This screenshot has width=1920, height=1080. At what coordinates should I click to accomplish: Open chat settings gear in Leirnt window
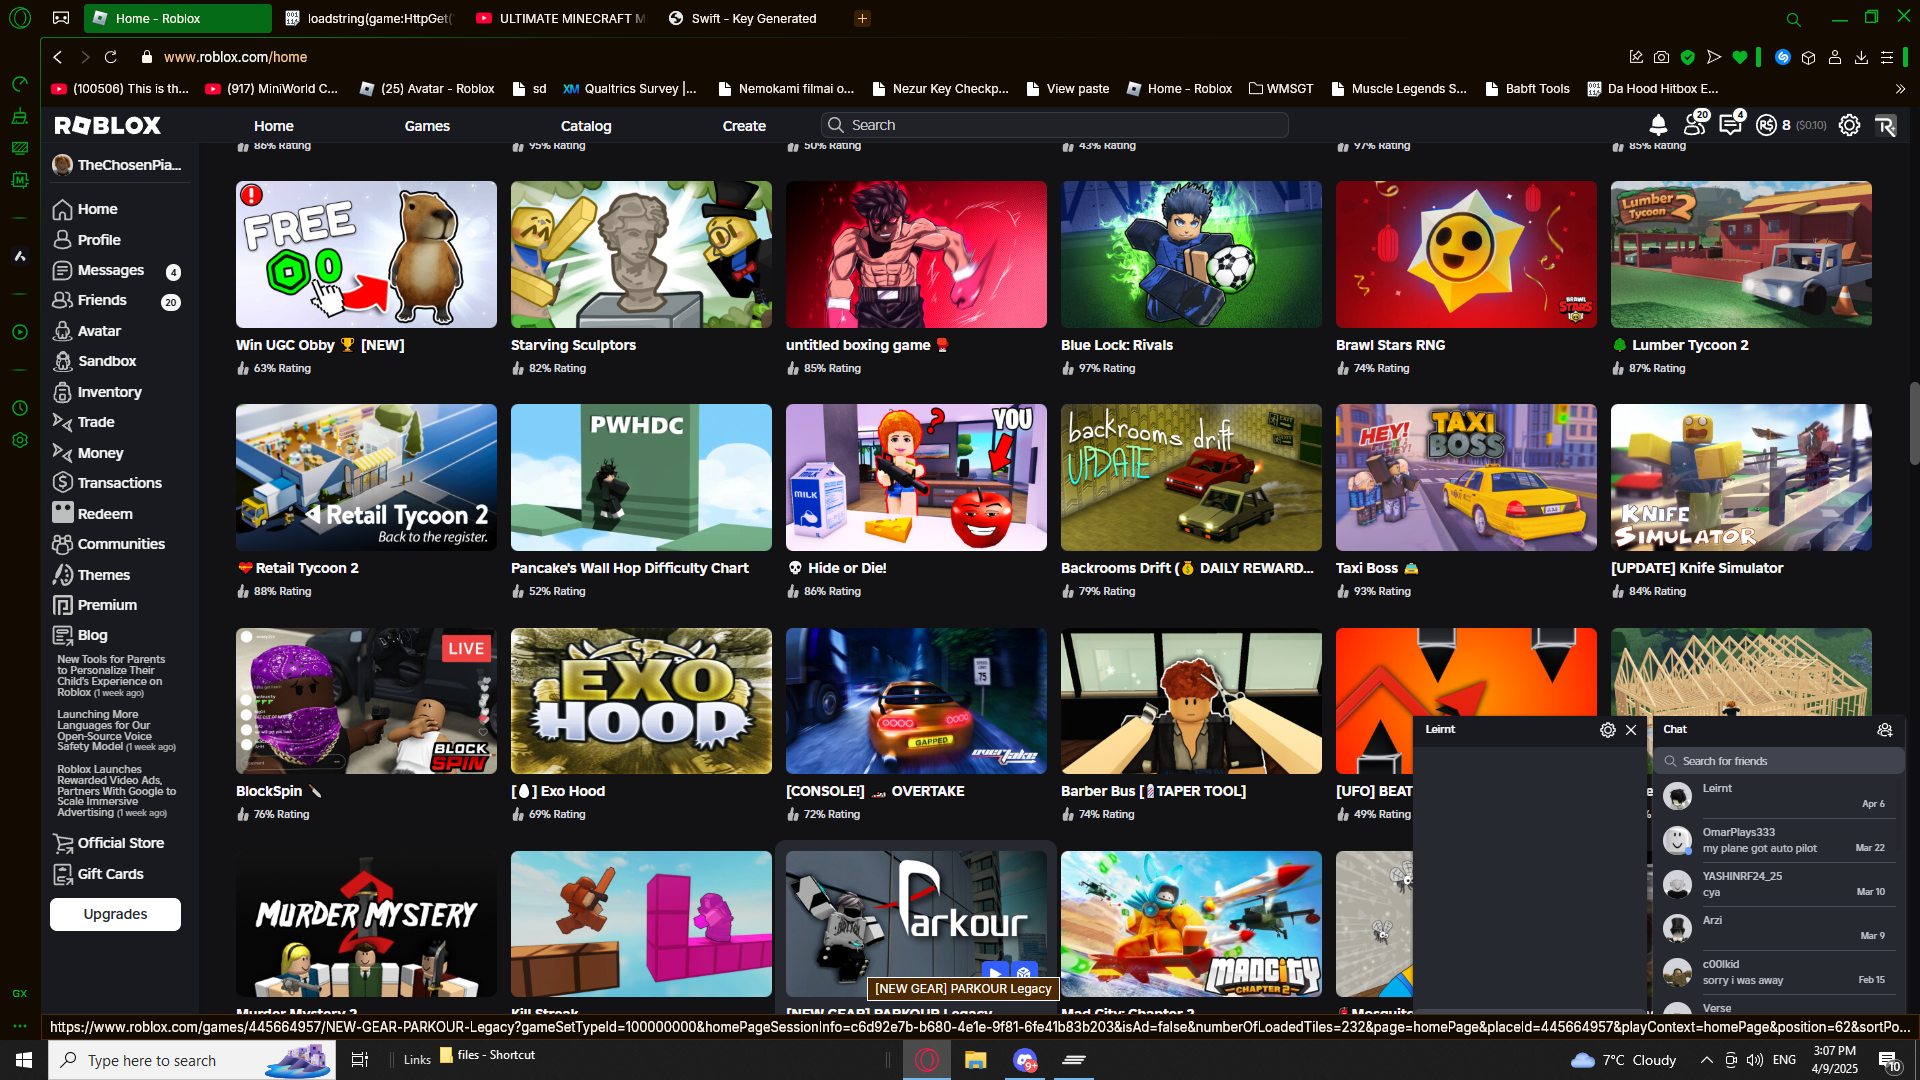click(x=1607, y=730)
